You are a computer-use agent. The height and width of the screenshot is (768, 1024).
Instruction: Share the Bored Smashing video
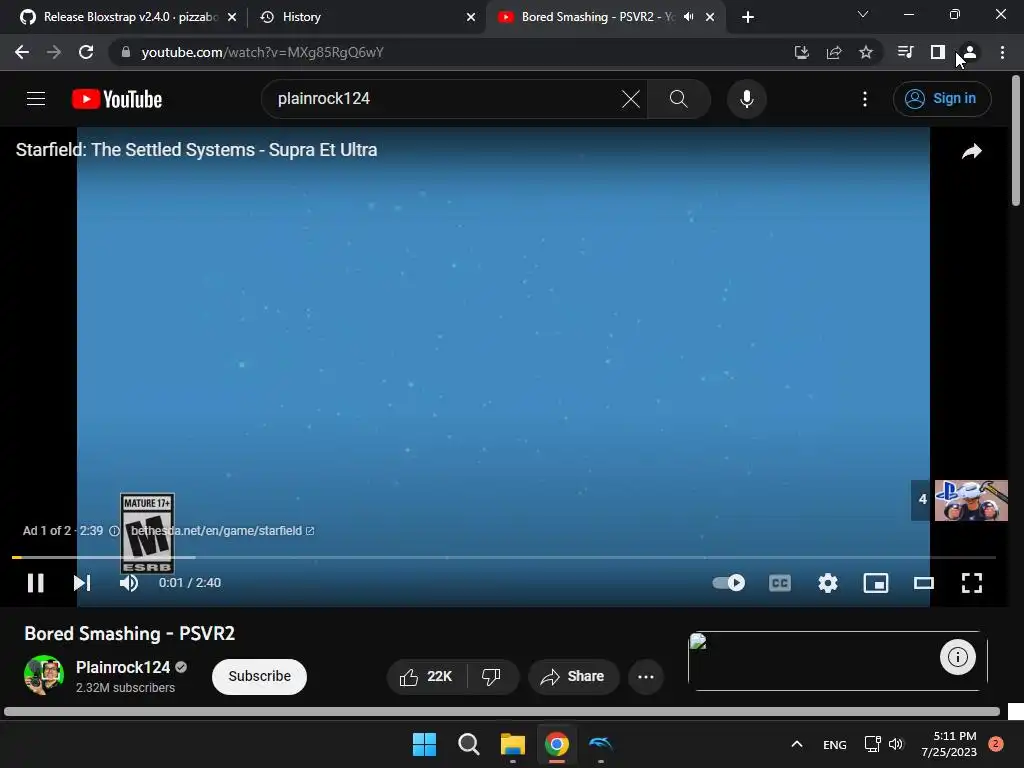(573, 677)
